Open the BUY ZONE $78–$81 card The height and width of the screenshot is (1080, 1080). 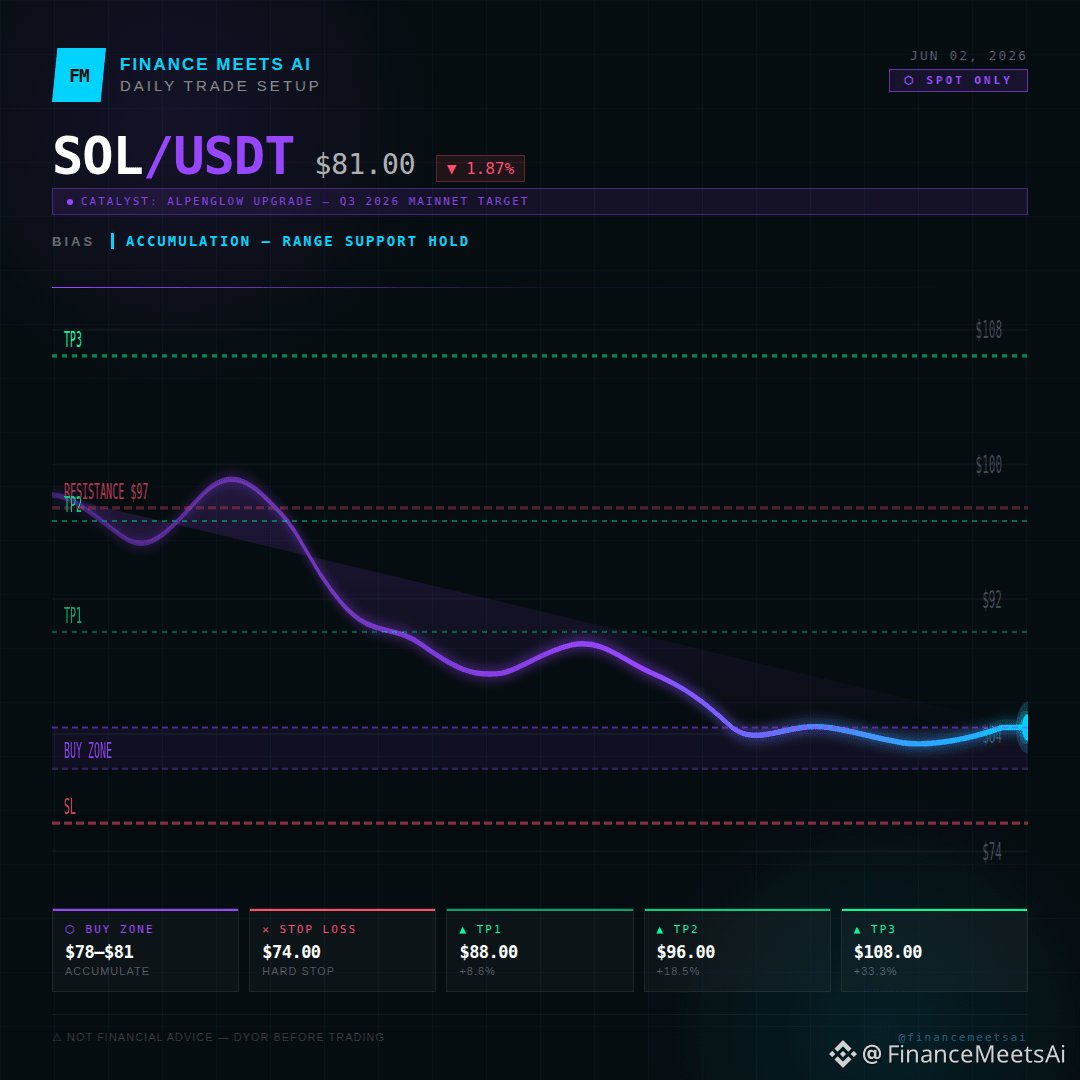point(145,950)
